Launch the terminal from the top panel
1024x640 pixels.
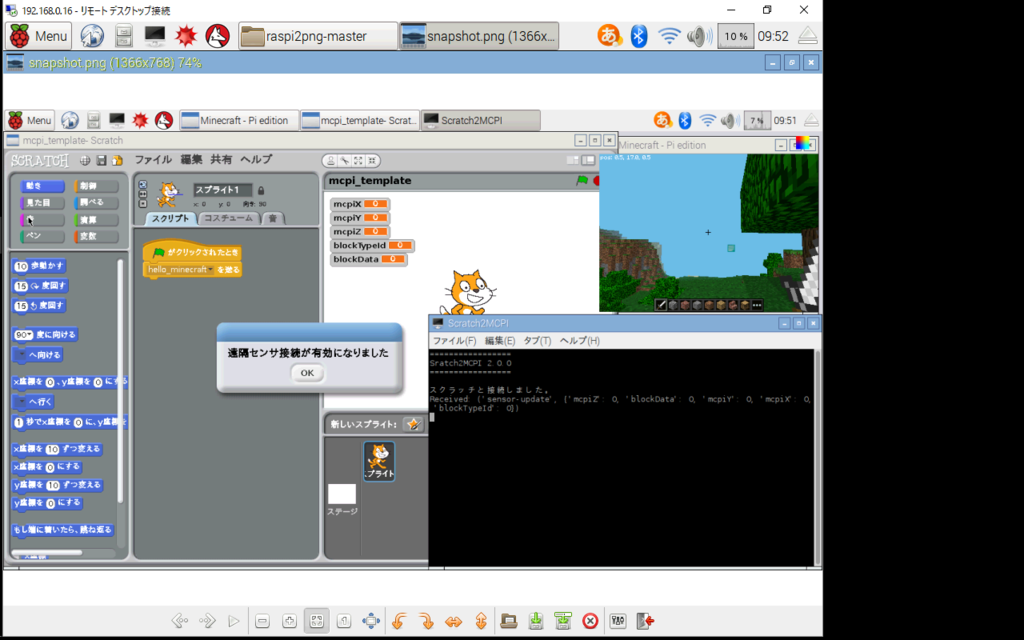pyautogui.click(x=155, y=36)
